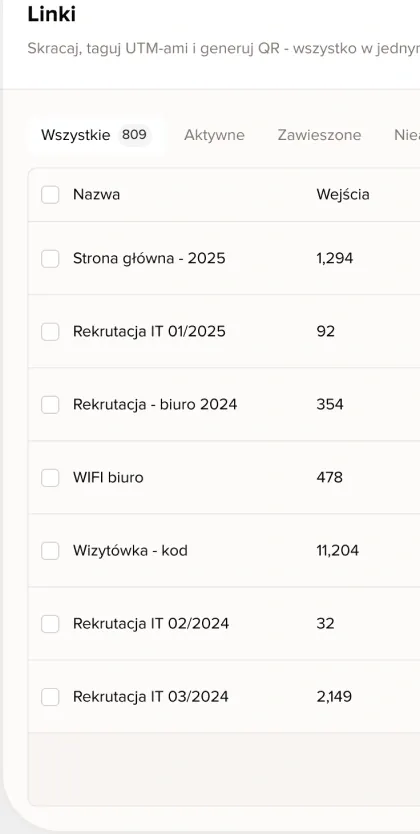Open the Rekrutacja - biuro 2024 entry
The image size is (420, 834).
(x=155, y=404)
